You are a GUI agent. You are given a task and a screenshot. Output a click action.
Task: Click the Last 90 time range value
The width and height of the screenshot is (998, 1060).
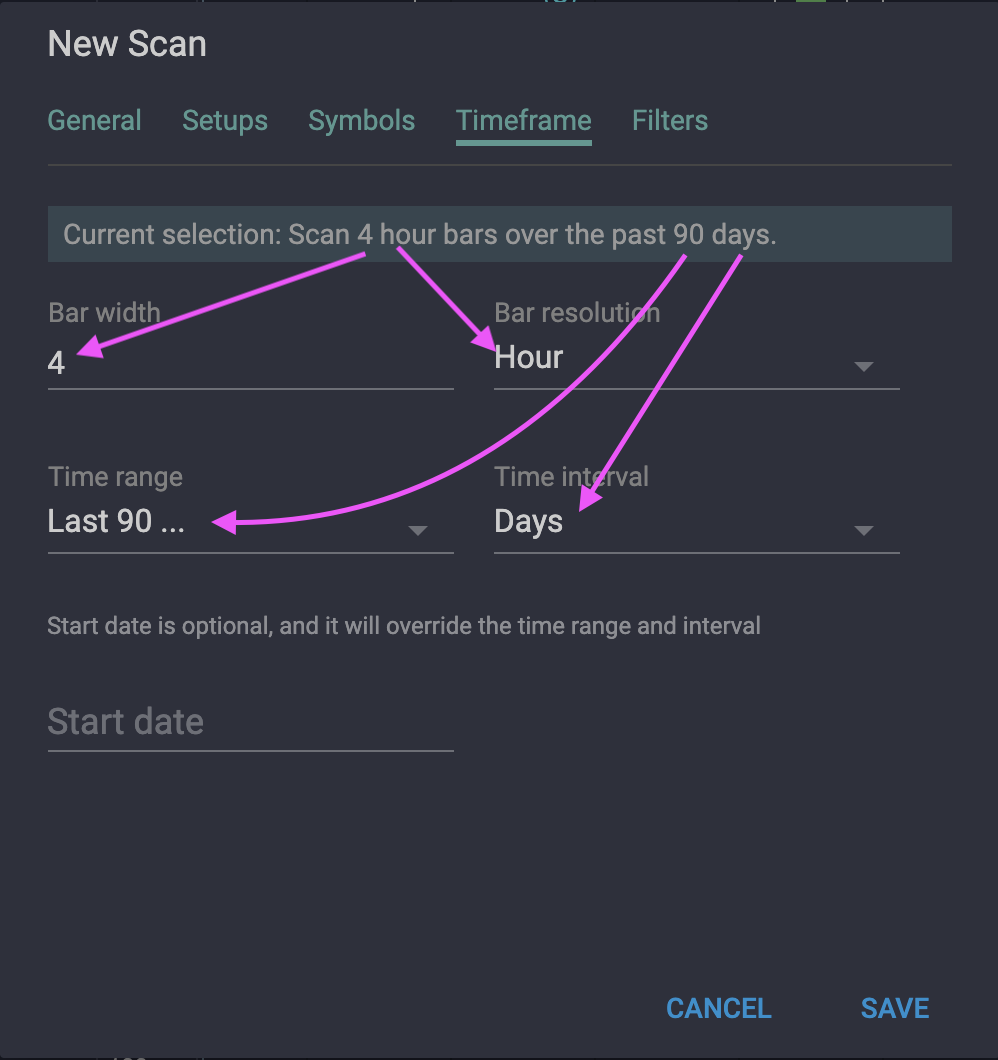(x=116, y=521)
